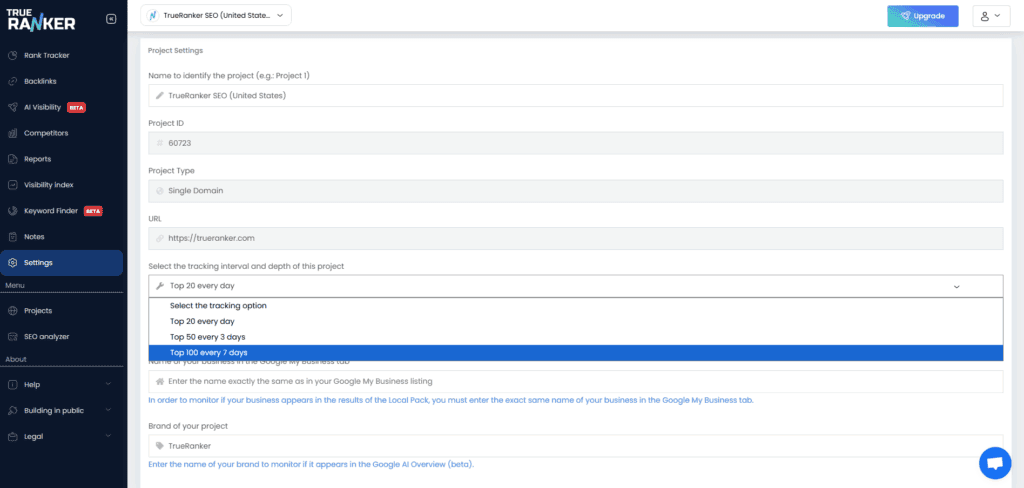Click the Notes icon in sidebar
The height and width of the screenshot is (488, 1024).
click(x=12, y=237)
